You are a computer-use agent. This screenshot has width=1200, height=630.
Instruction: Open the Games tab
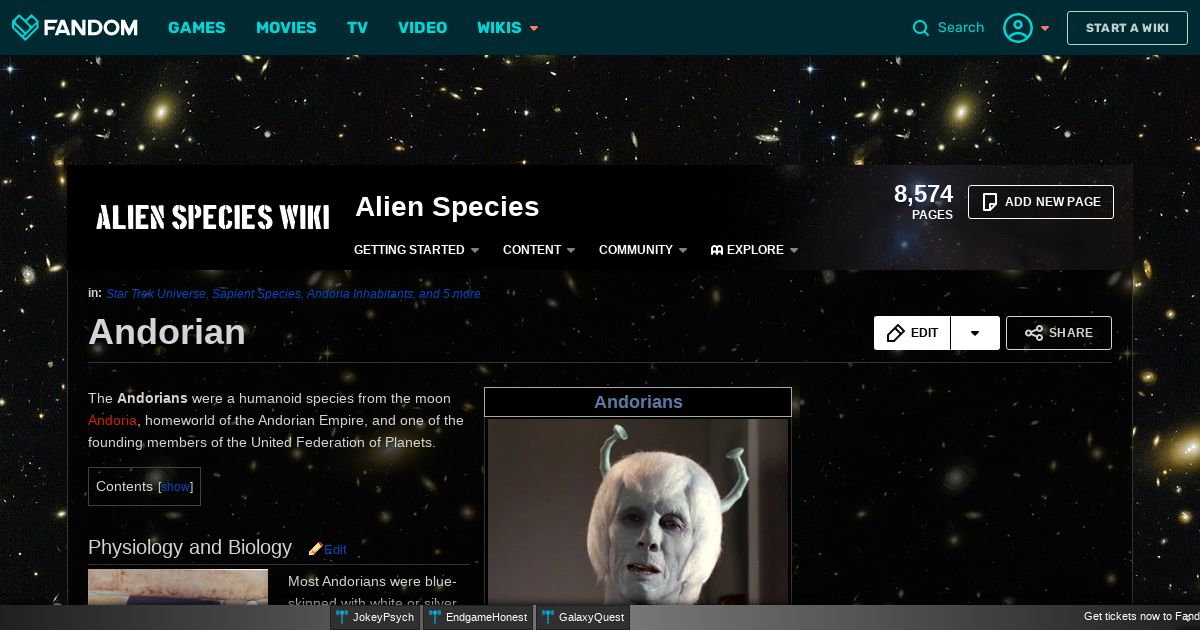[x=197, y=28]
